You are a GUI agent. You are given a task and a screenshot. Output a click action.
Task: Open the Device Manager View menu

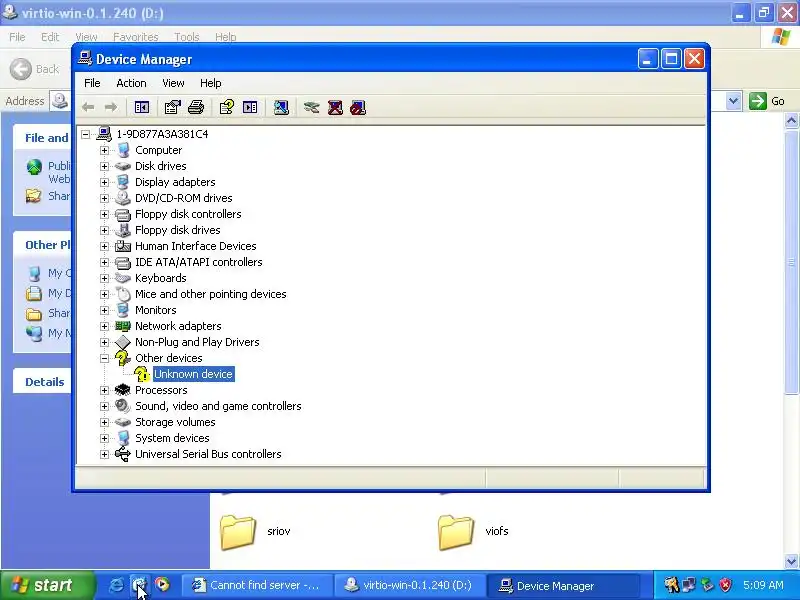(x=173, y=83)
